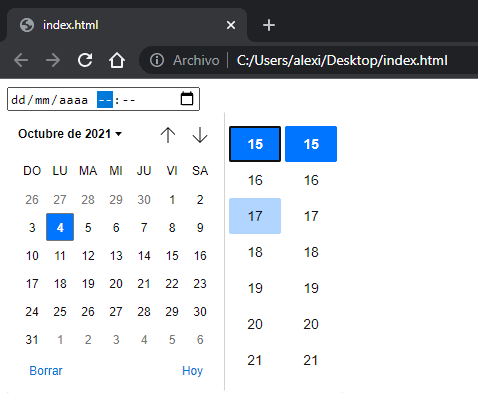
Task: Select September 26 grayed date
Action: (x=32, y=200)
